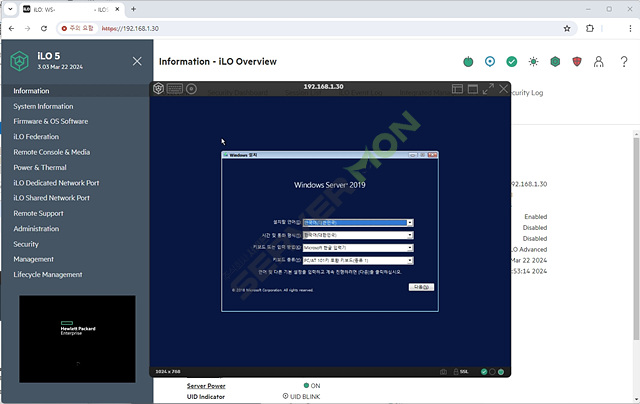Viewport: 640px width, 404px height.
Task: Click Next button in Windows Setup
Action: [x=421, y=287]
